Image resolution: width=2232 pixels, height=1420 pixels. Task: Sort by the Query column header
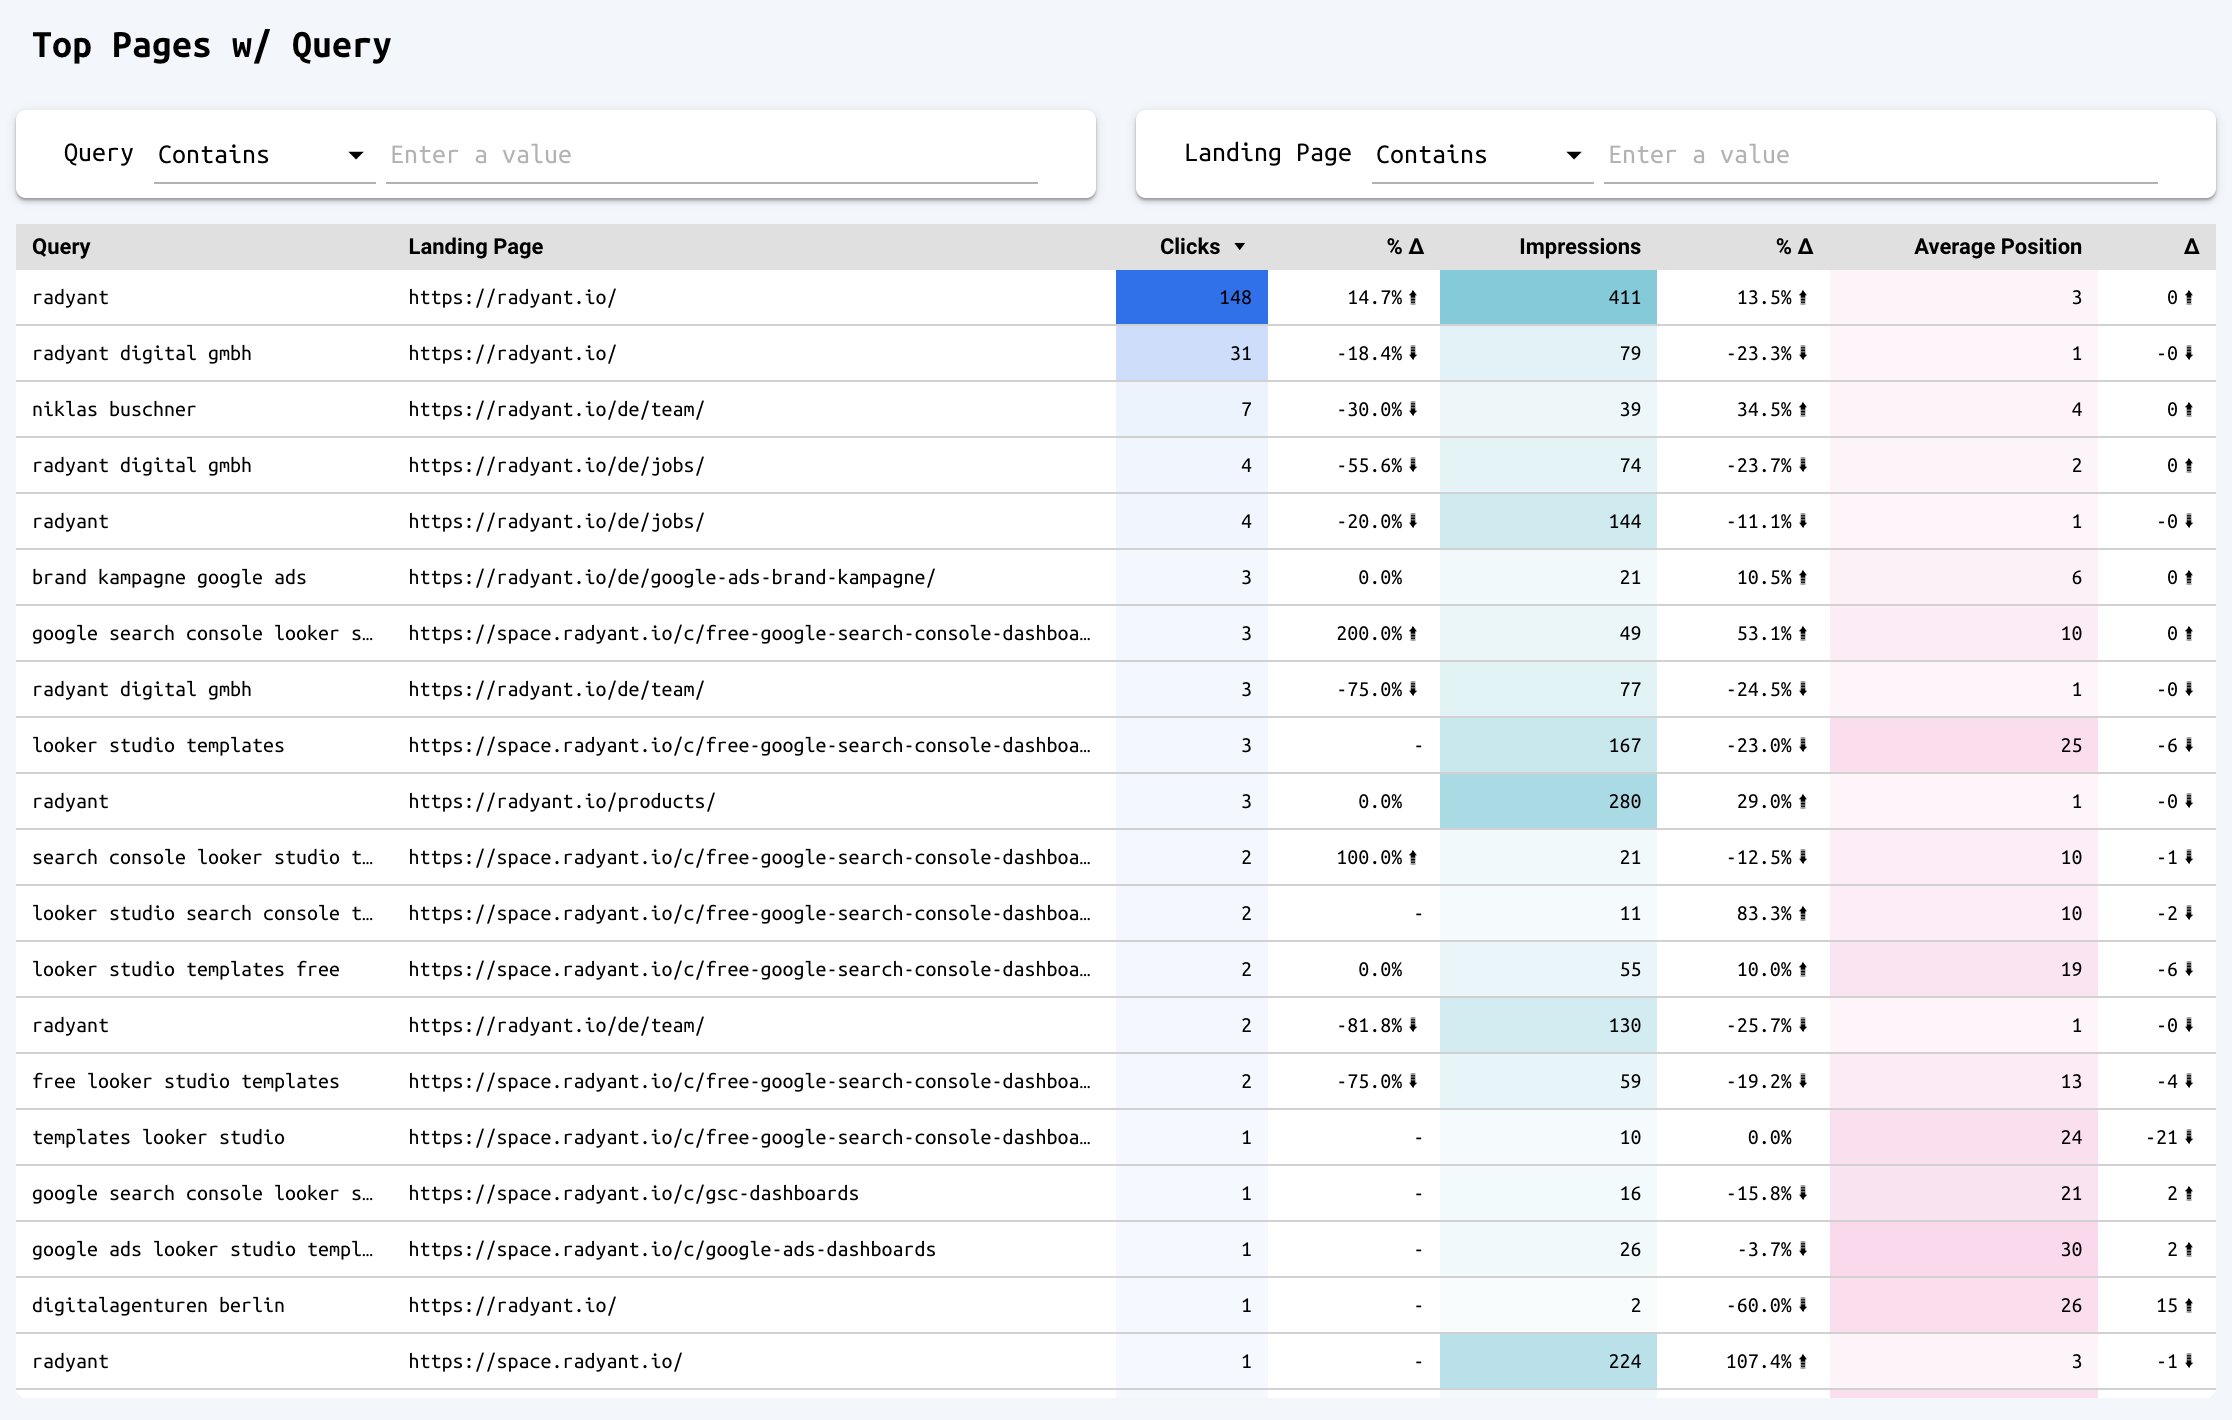61,247
